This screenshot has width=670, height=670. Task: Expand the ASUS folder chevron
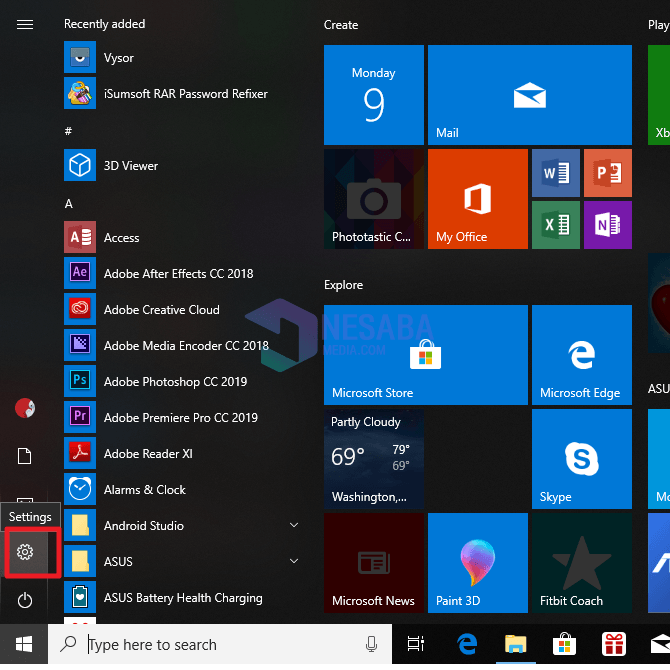(294, 561)
